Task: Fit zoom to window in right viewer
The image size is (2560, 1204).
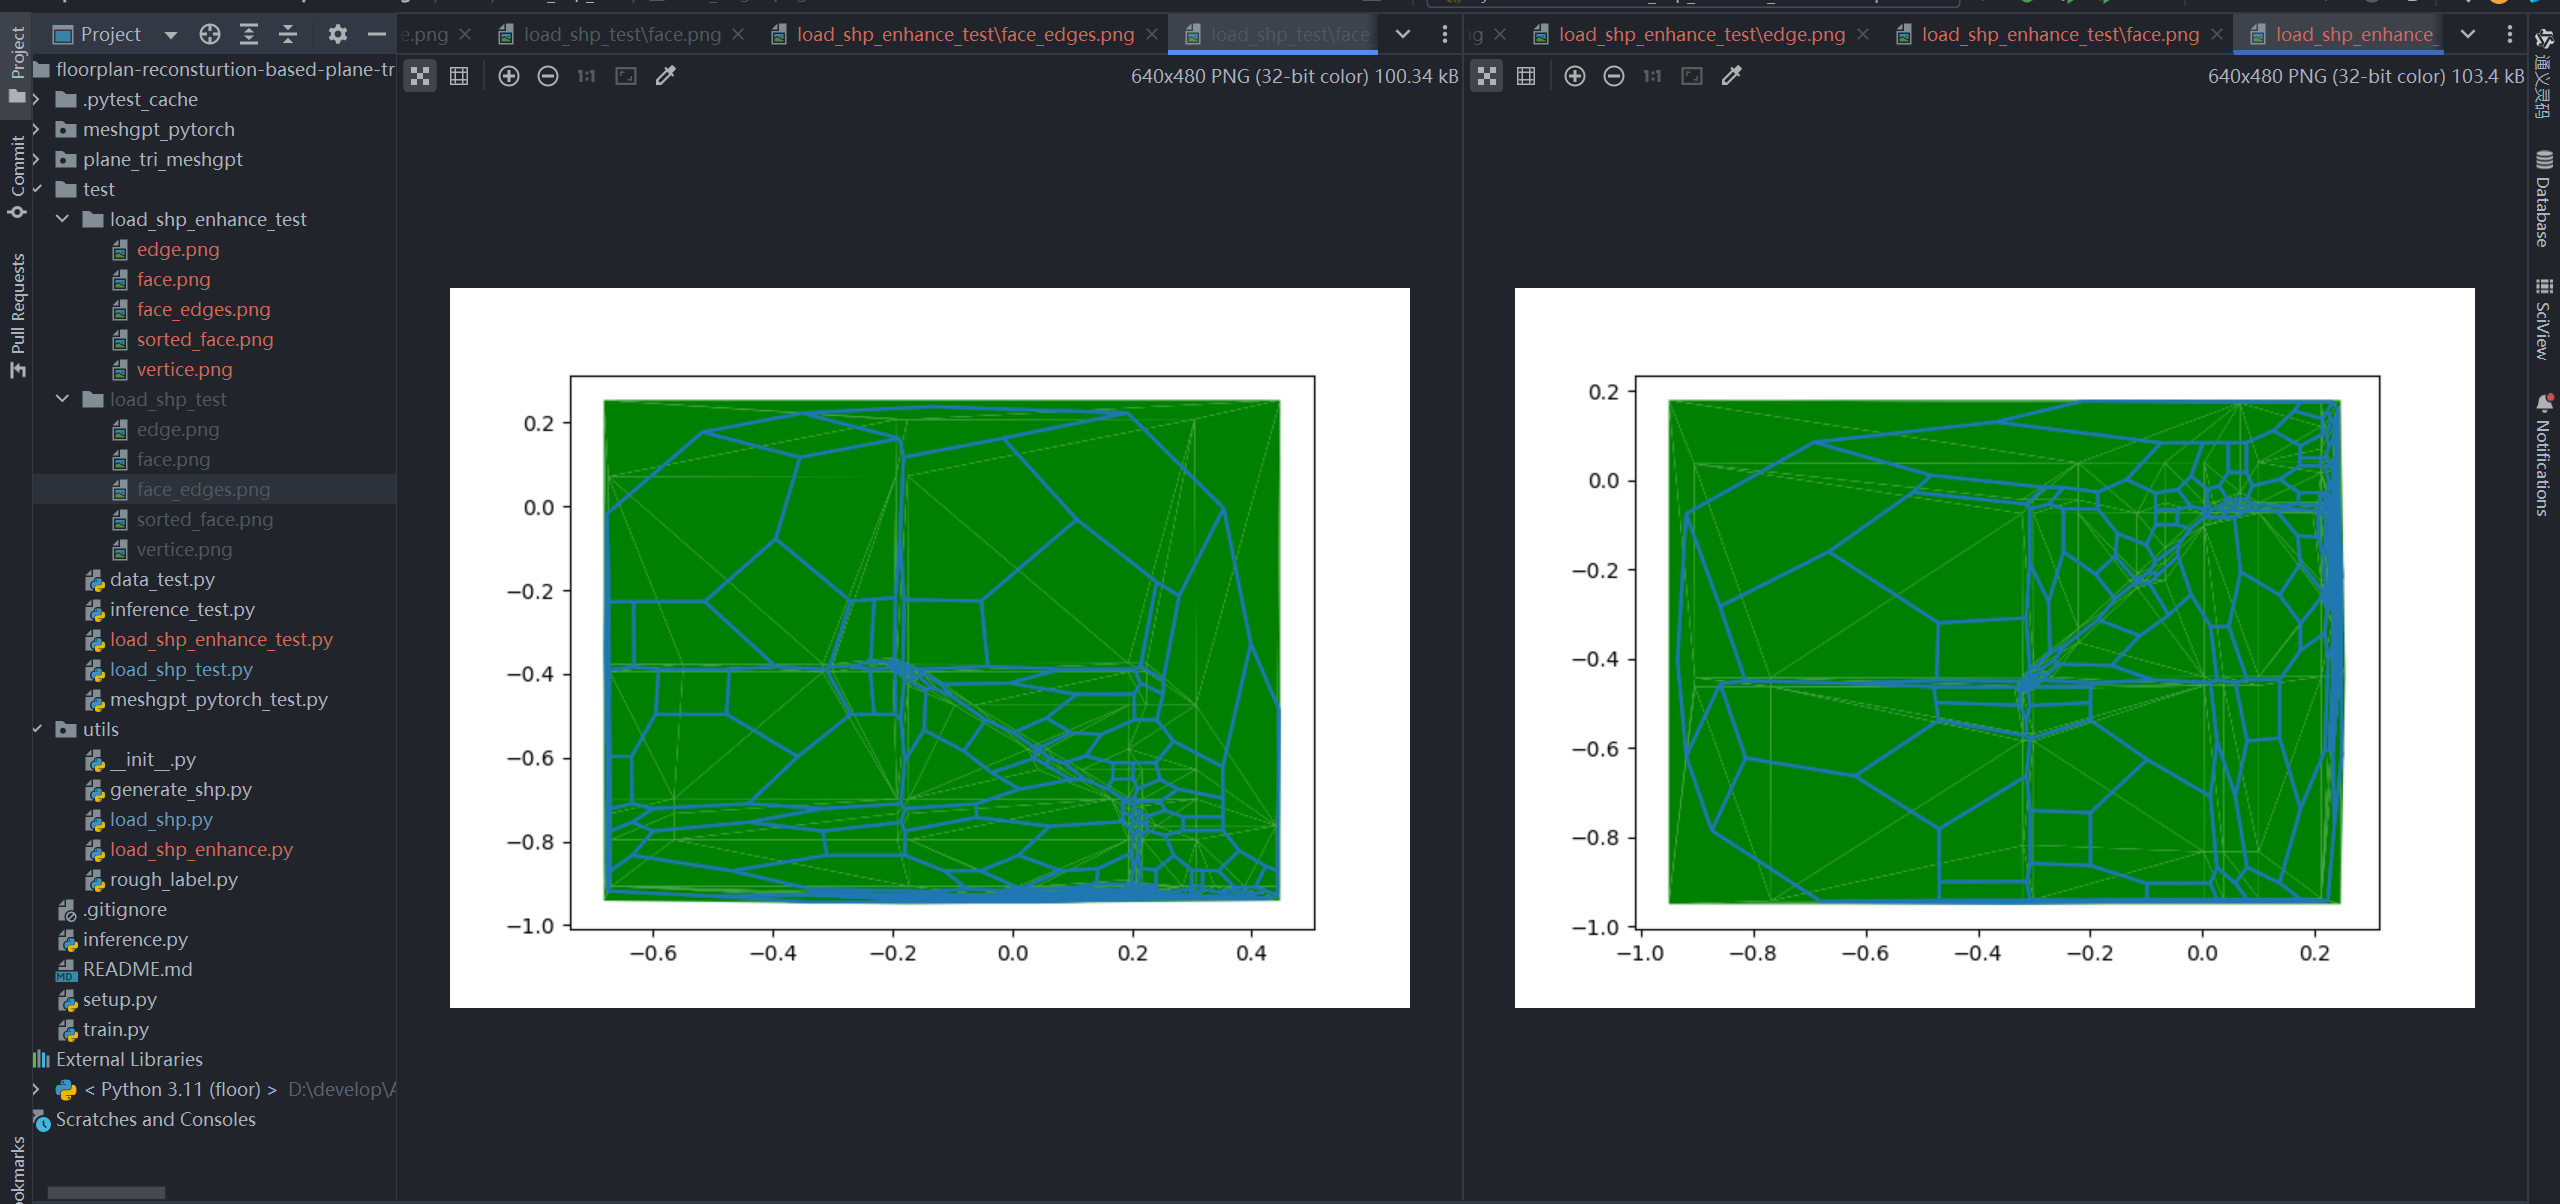Action: coord(1692,76)
